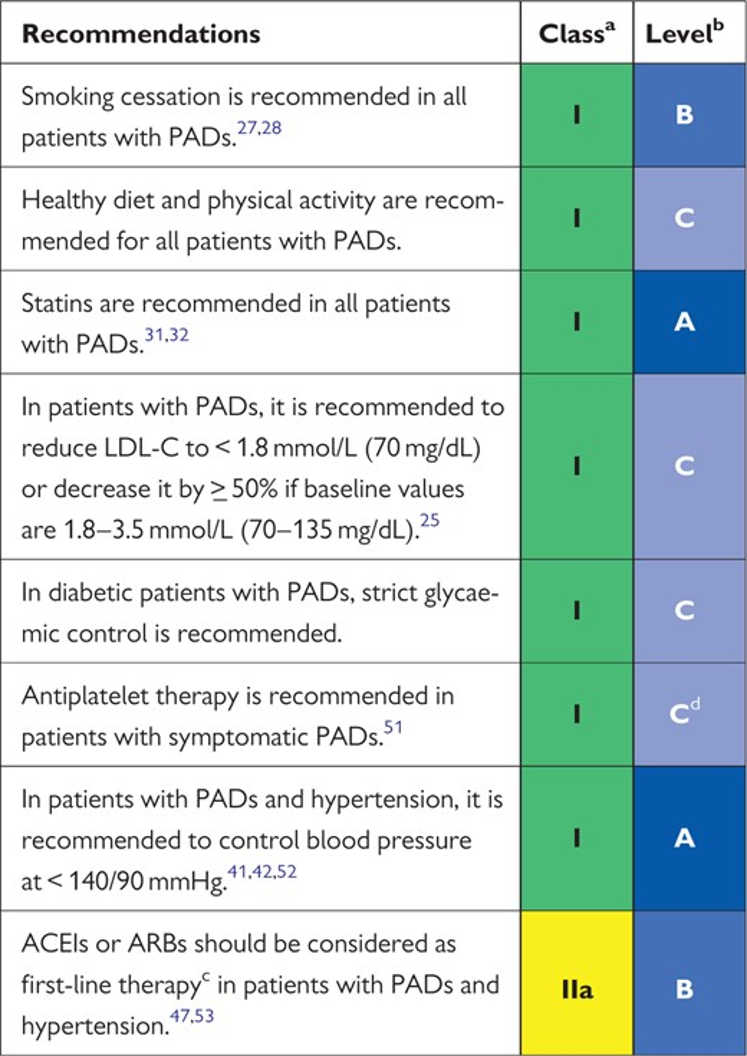Click the Class column header

576,33
